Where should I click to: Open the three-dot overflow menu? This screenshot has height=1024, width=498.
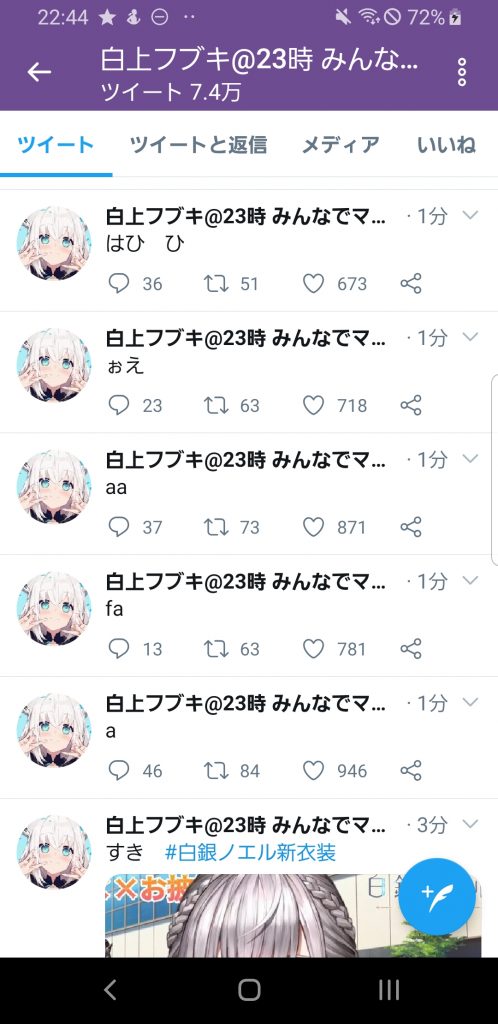pyautogui.click(x=462, y=72)
